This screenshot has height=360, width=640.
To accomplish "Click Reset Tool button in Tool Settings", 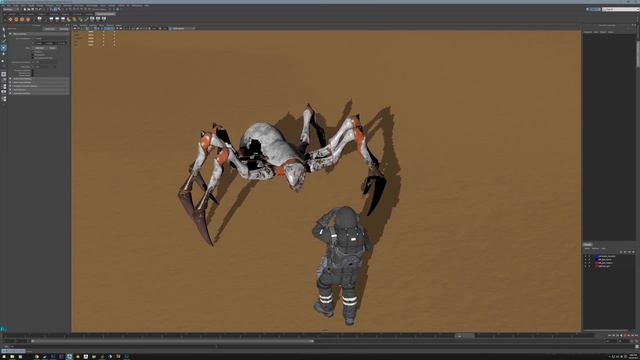I will [x=50, y=29].
